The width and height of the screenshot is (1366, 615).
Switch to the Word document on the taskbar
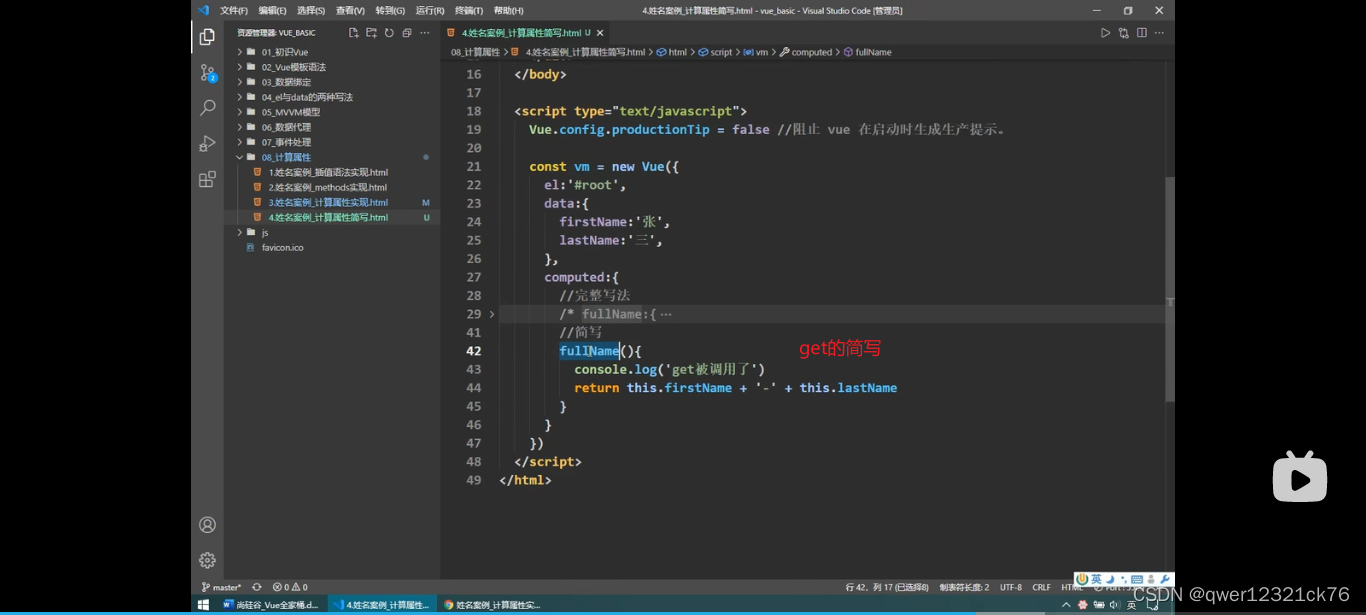click(x=271, y=605)
